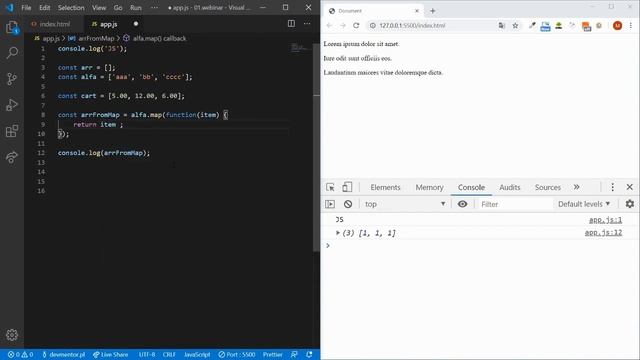Image resolution: width=640 pixels, height=360 pixels.
Task: Open editor More Actions ellipsis
Action: [307, 24]
